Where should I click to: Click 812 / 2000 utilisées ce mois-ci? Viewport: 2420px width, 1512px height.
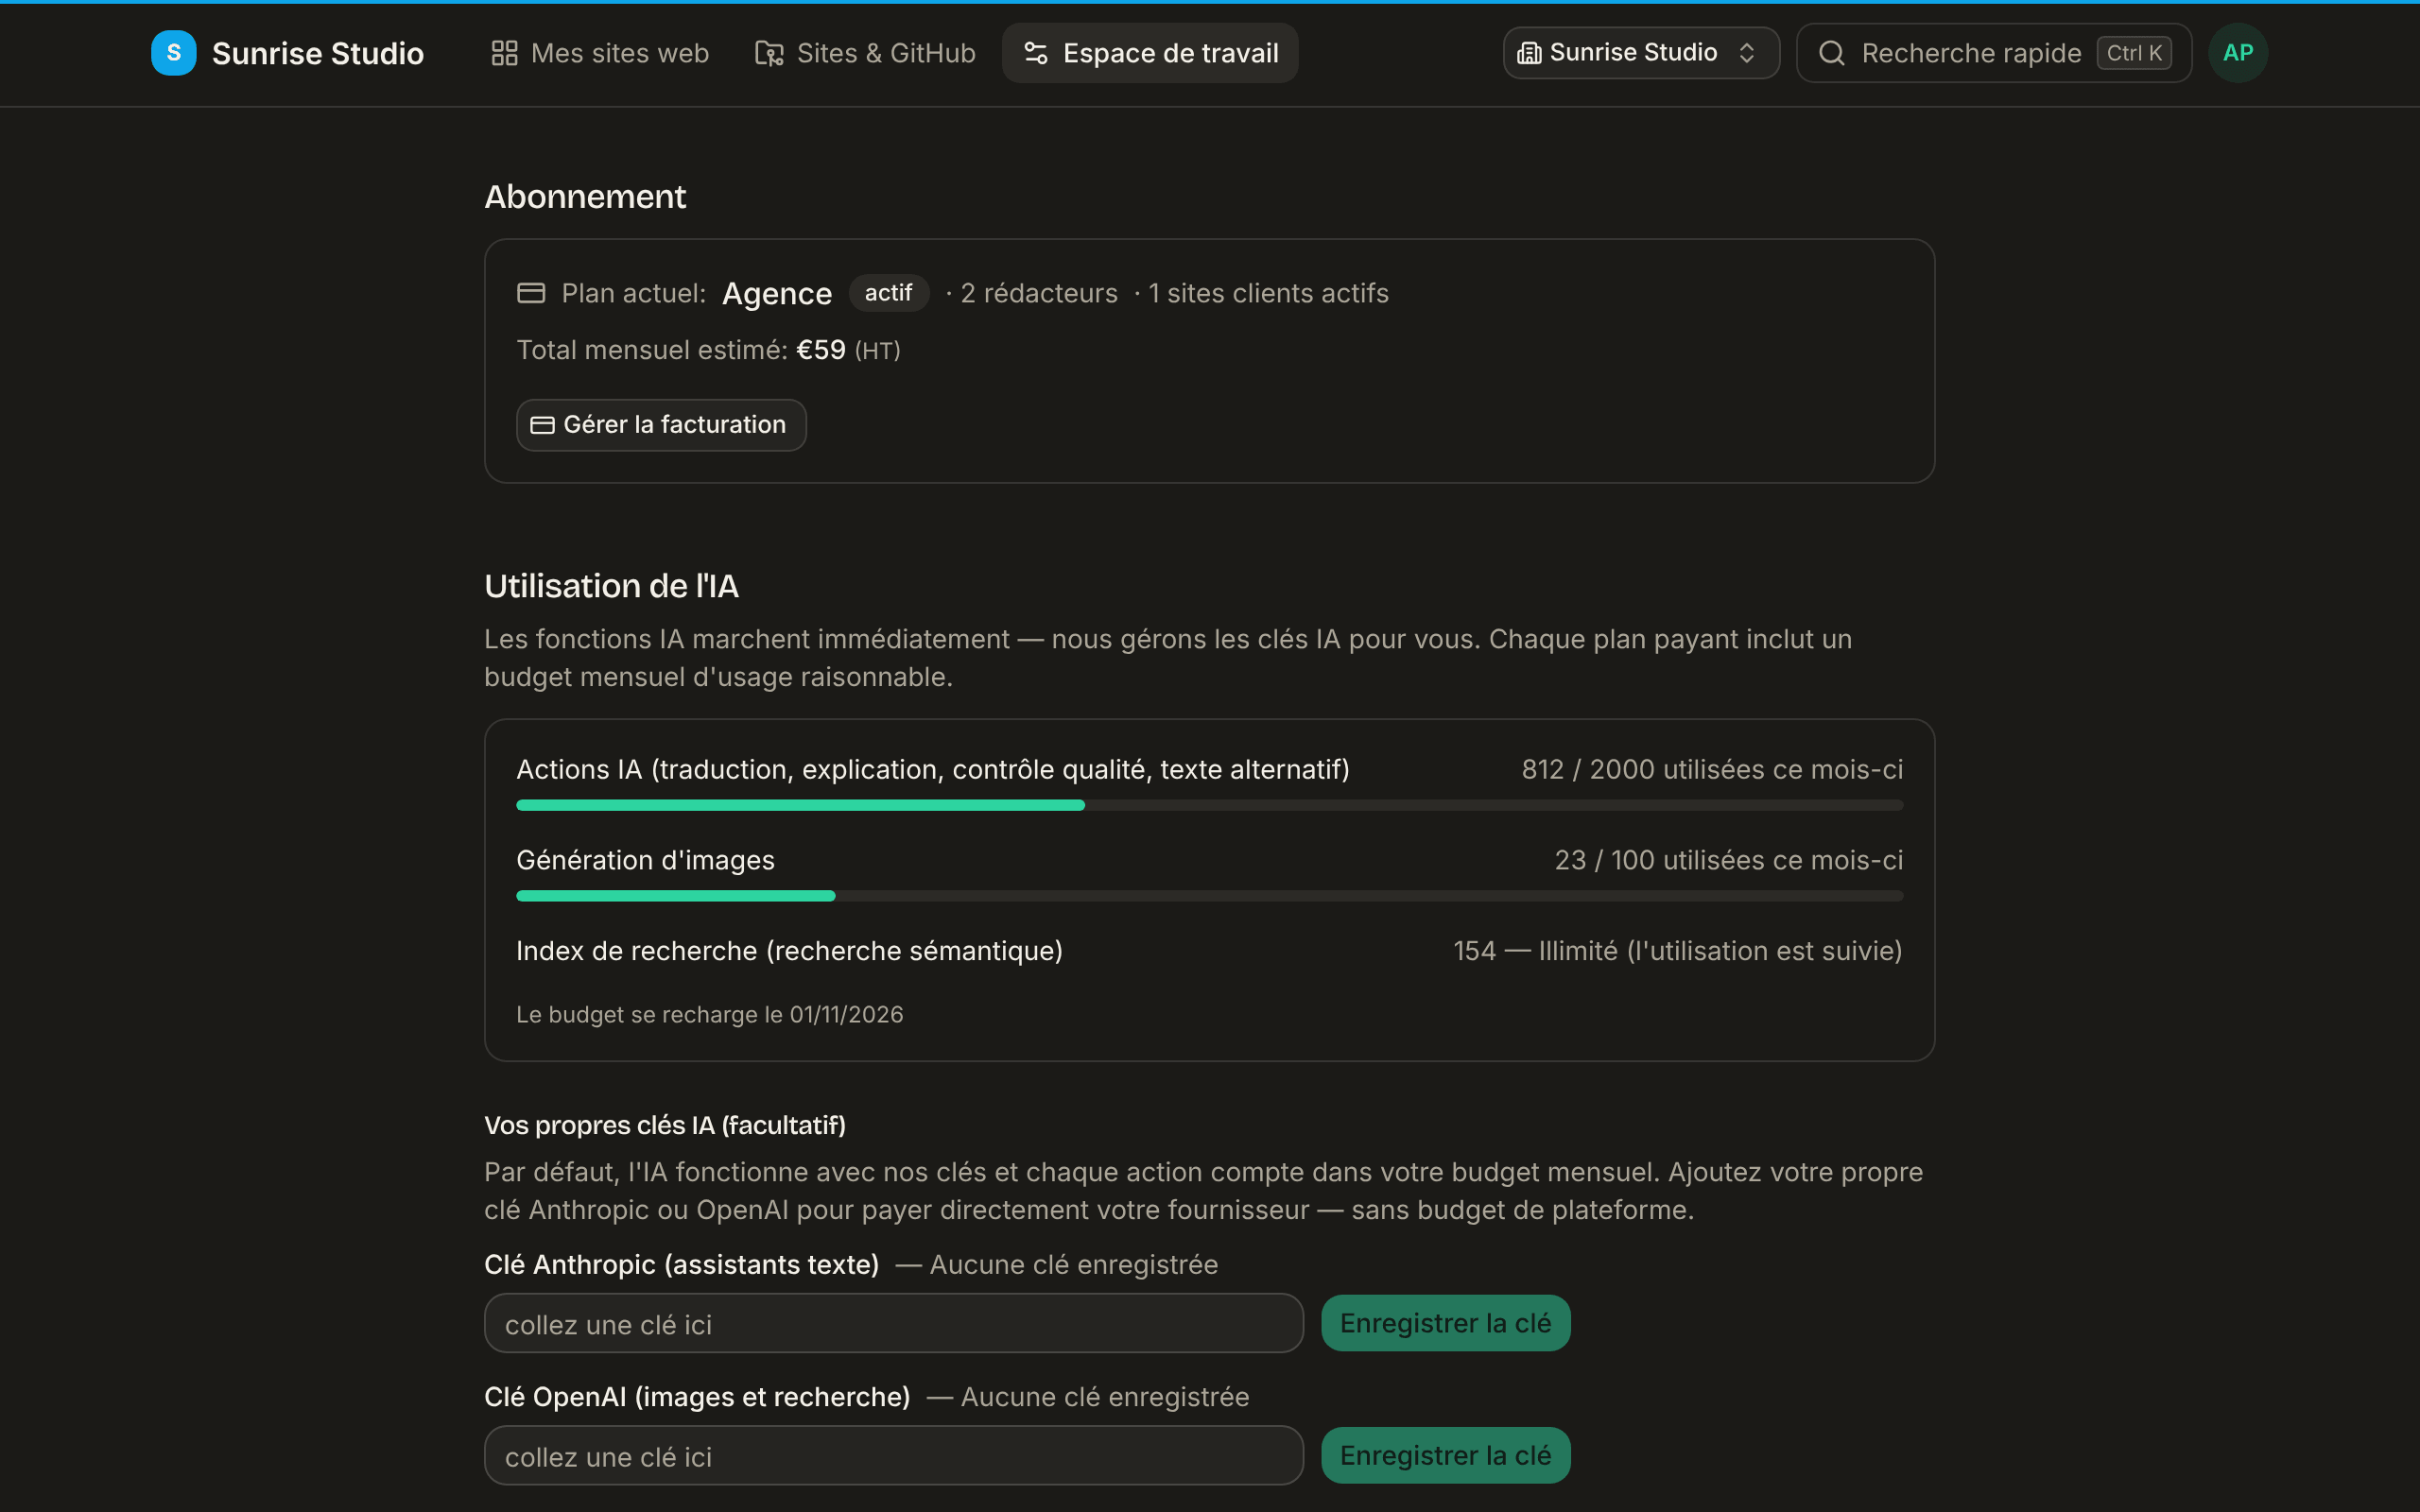(1712, 769)
